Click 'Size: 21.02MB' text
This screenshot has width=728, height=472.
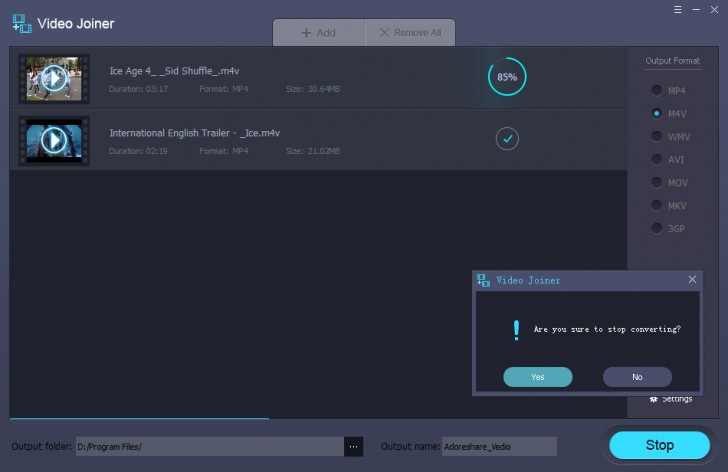tap(312, 151)
